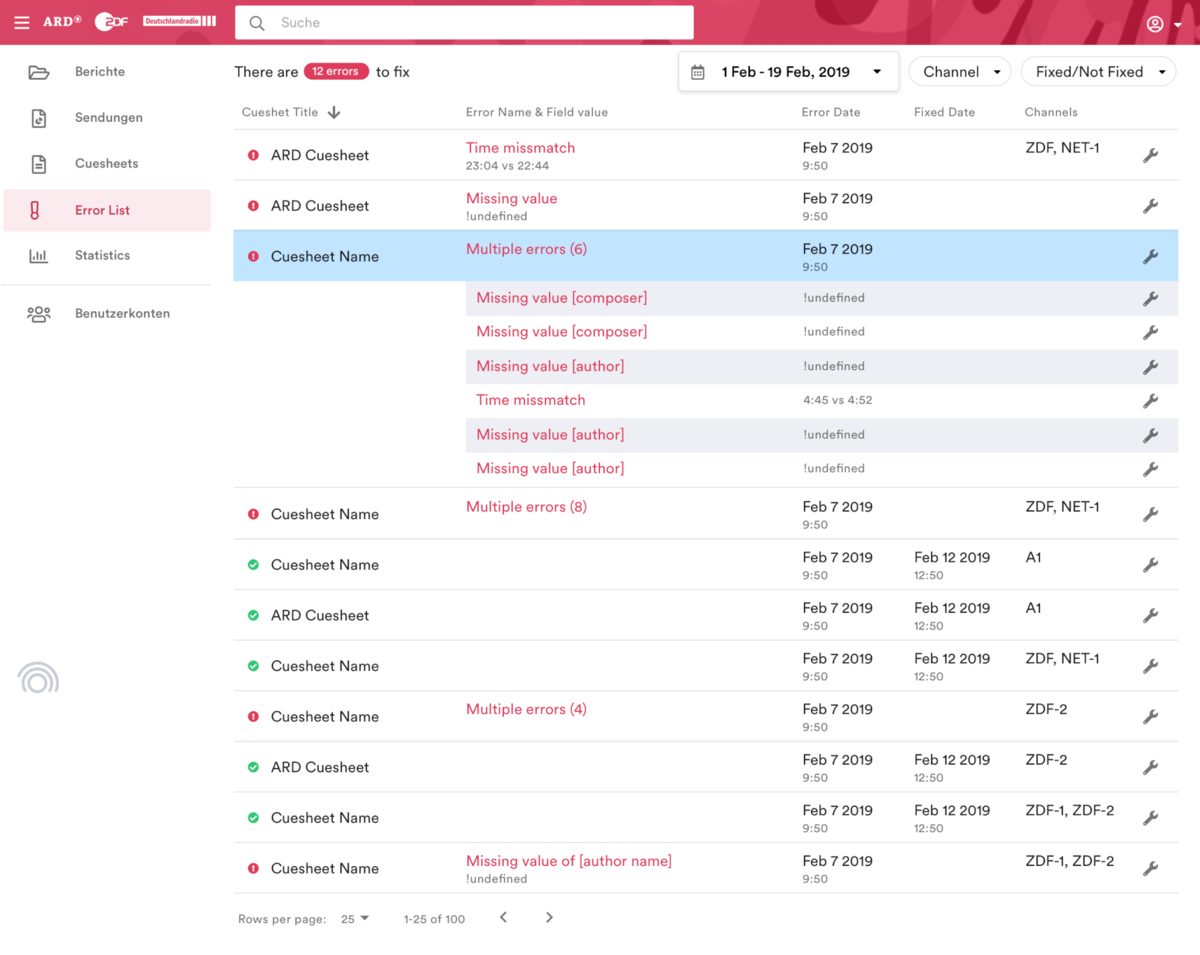
Task: Click the calendar icon in the date filter
Action: pyautogui.click(x=697, y=71)
